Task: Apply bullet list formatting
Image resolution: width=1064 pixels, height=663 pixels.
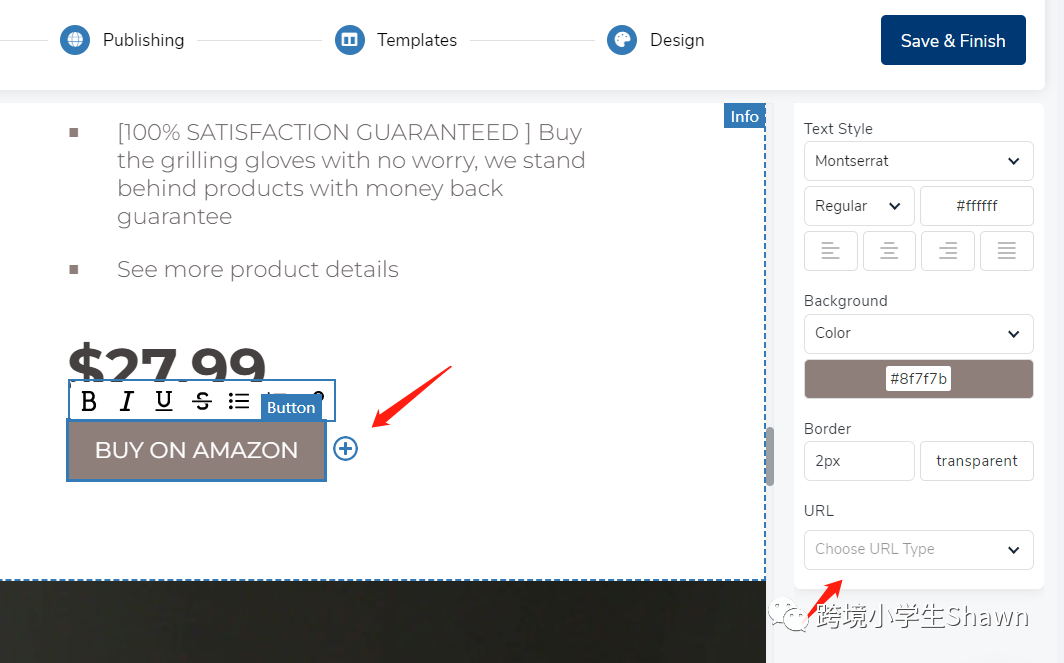Action: 239,401
